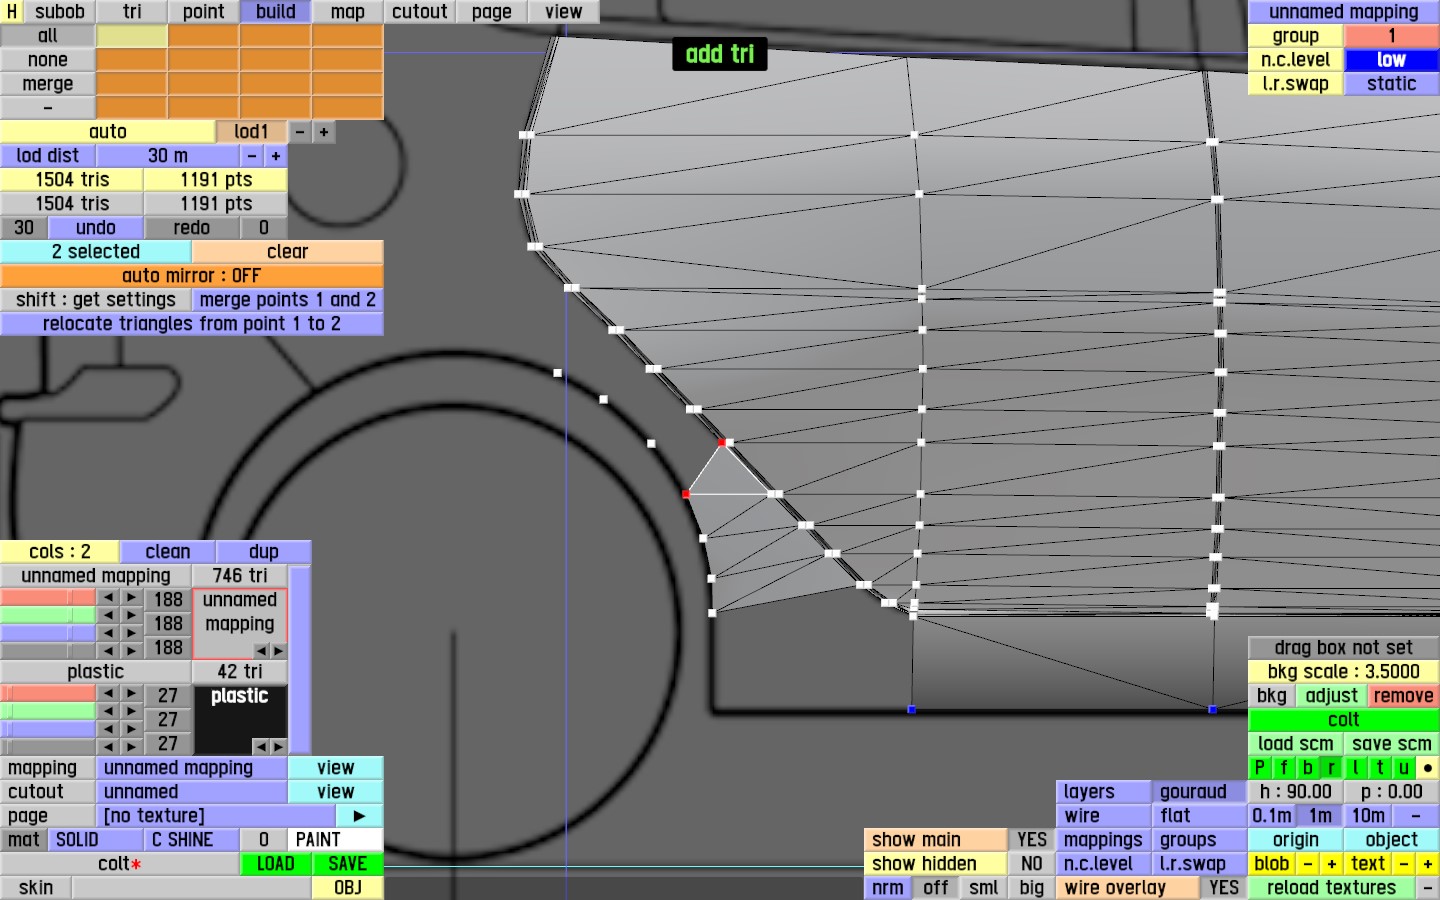The height and width of the screenshot is (900, 1440).
Task: Click right arrow inside plastic colour swatch
Action: click(278, 746)
